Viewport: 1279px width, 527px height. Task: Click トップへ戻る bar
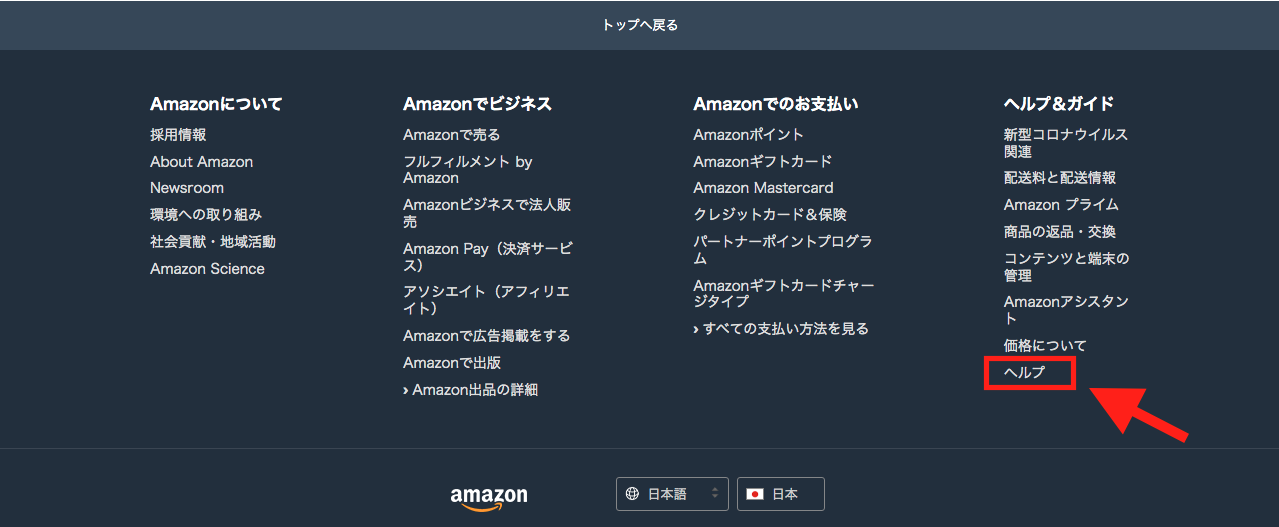(x=639, y=25)
